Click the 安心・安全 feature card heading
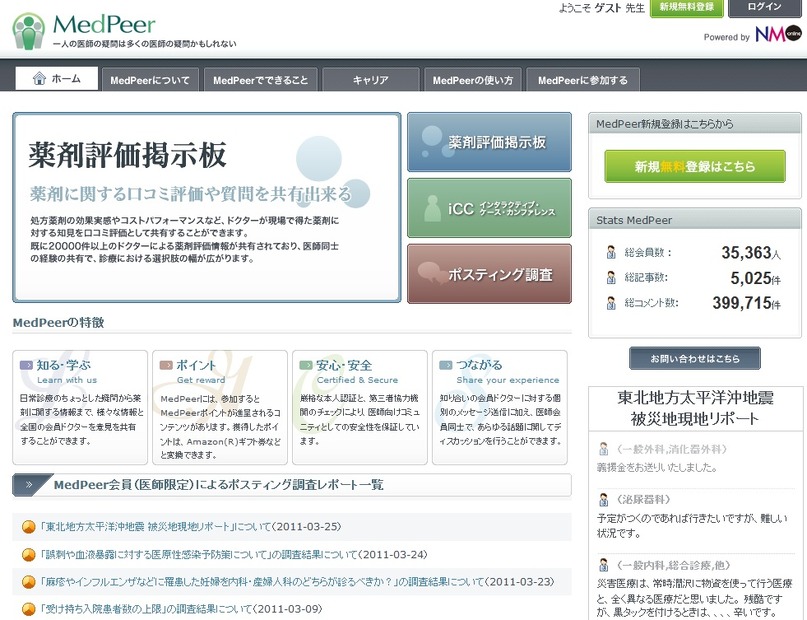The width and height of the screenshot is (807, 620). pyautogui.click(x=344, y=365)
